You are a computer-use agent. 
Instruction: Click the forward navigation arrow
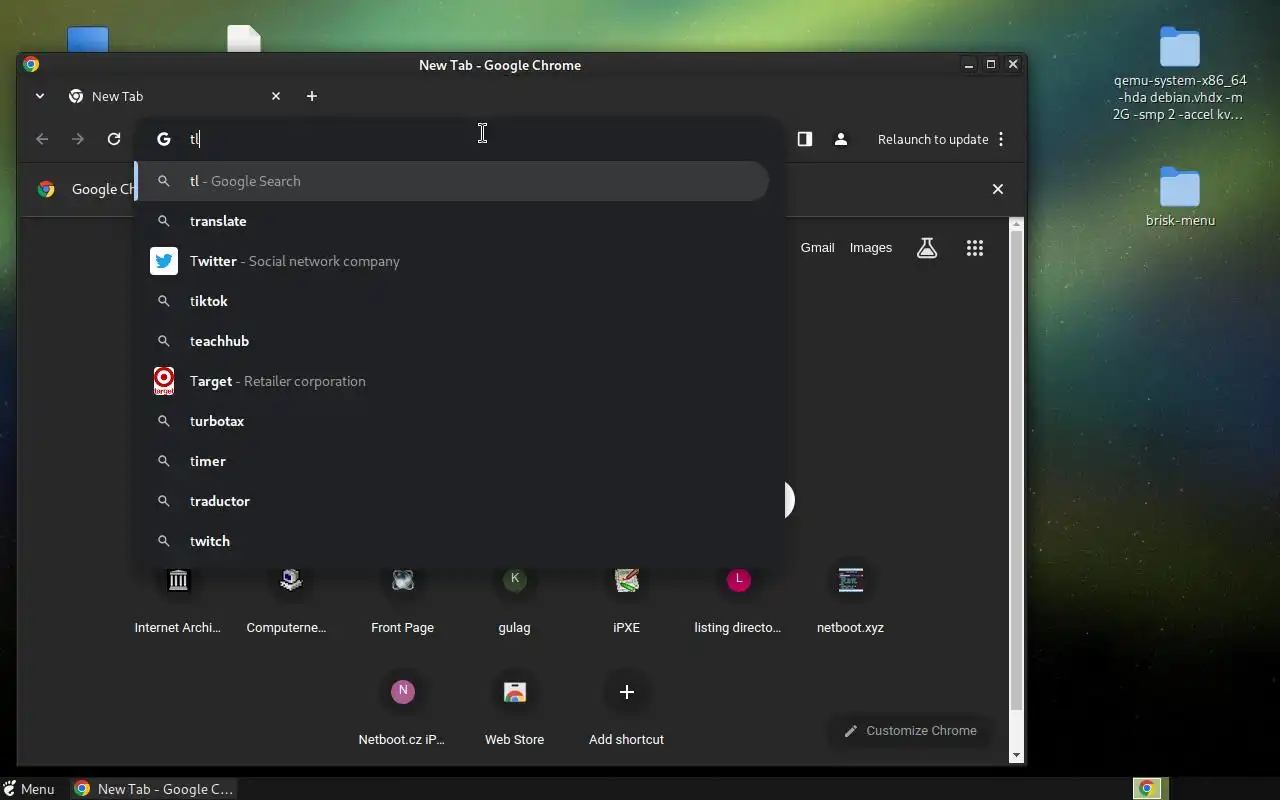(x=78, y=139)
